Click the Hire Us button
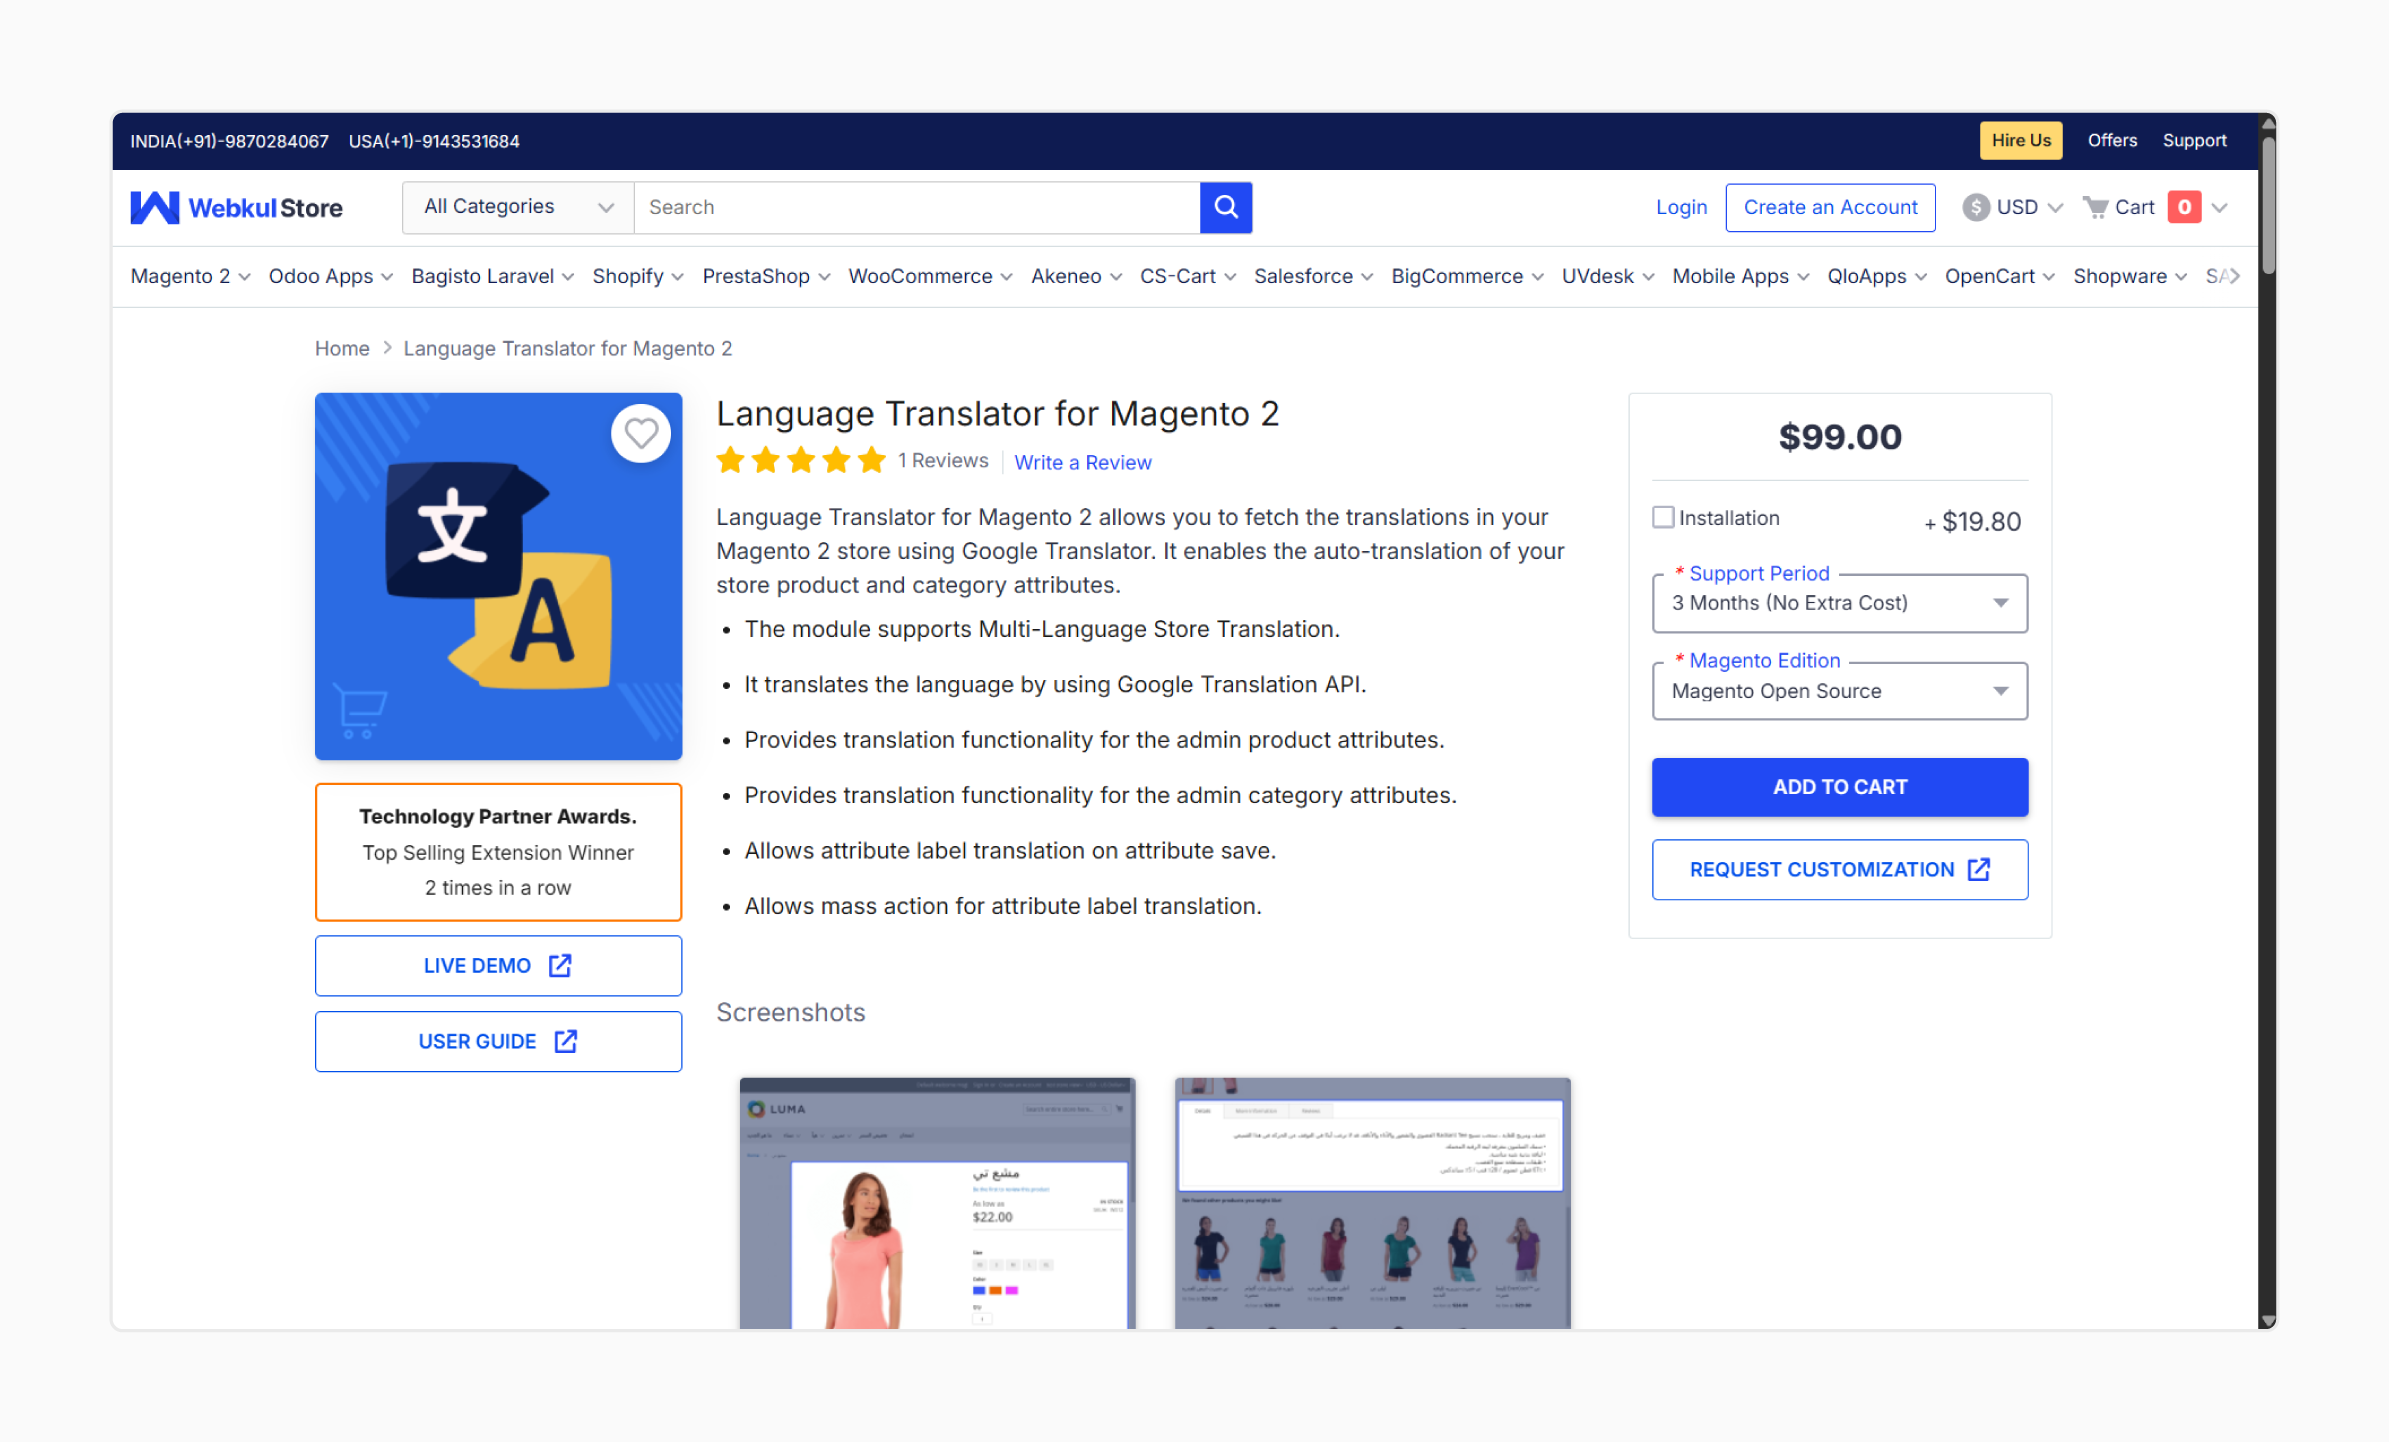2389x1442 pixels. [x=2020, y=140]
